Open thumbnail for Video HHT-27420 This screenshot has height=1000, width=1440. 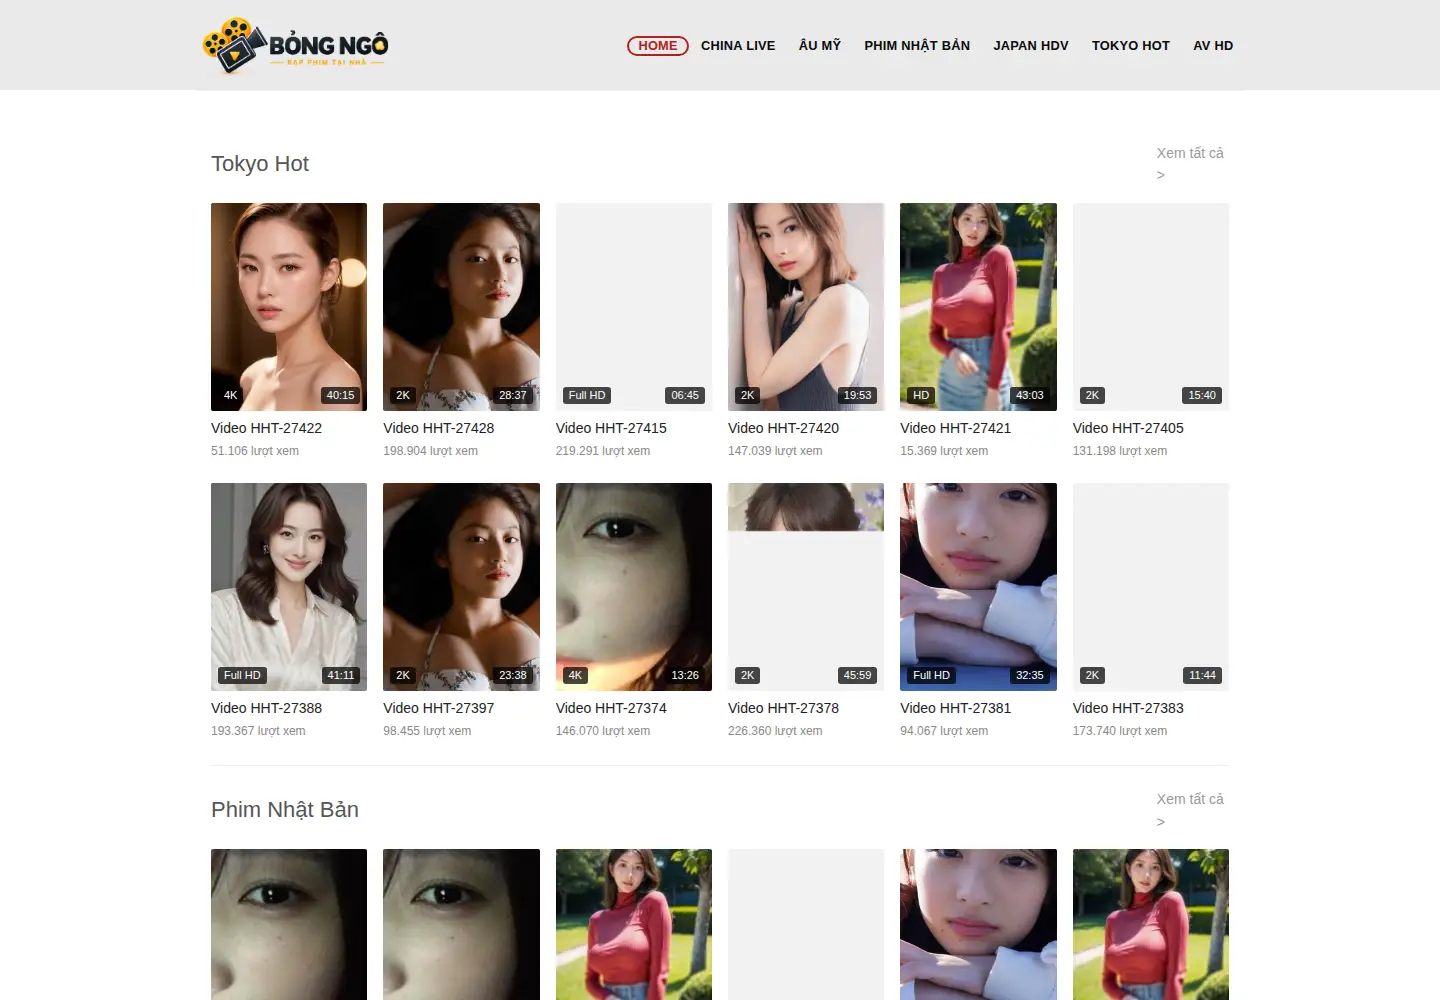(806, 307)
